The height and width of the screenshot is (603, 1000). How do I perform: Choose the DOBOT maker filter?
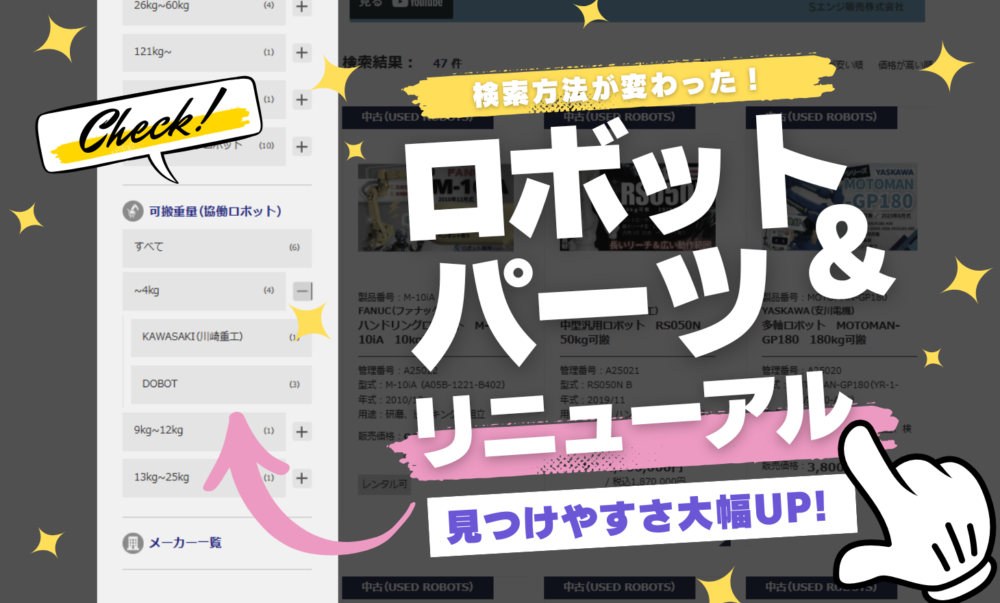pos(220,384)
